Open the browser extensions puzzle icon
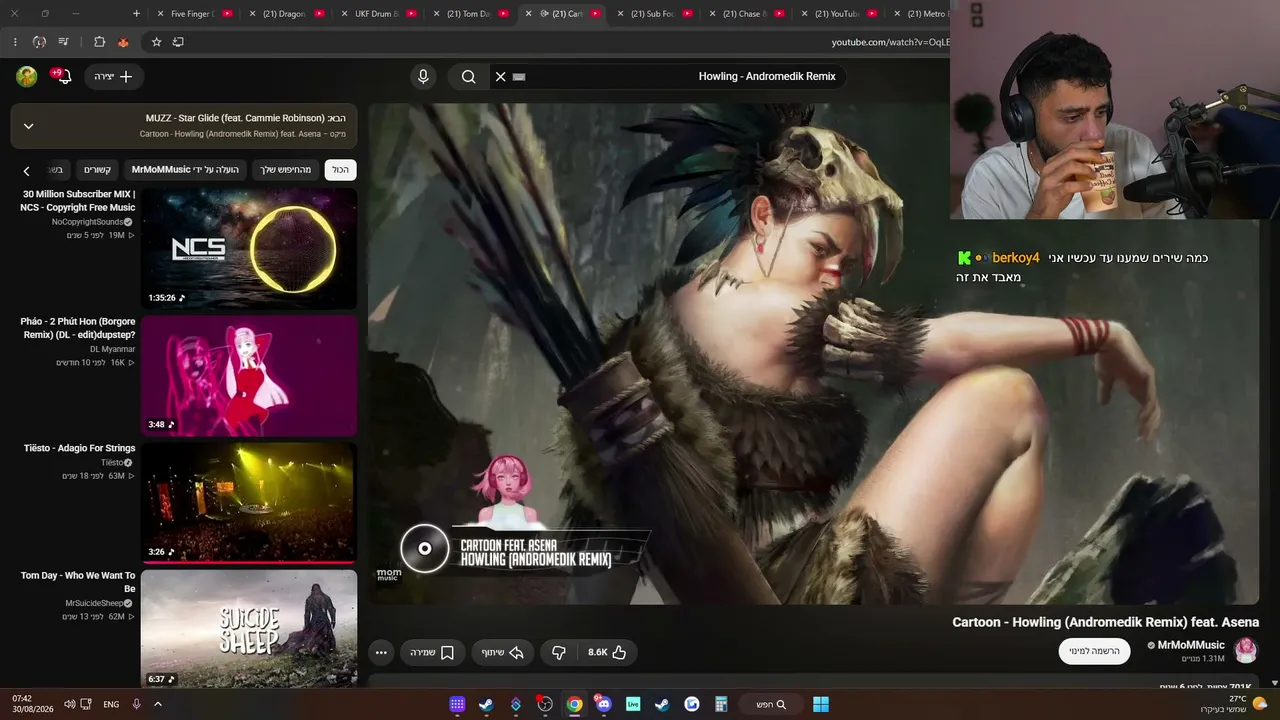Image resolution: width=1280 pixels, height=720 pixels. click(99, 42)
